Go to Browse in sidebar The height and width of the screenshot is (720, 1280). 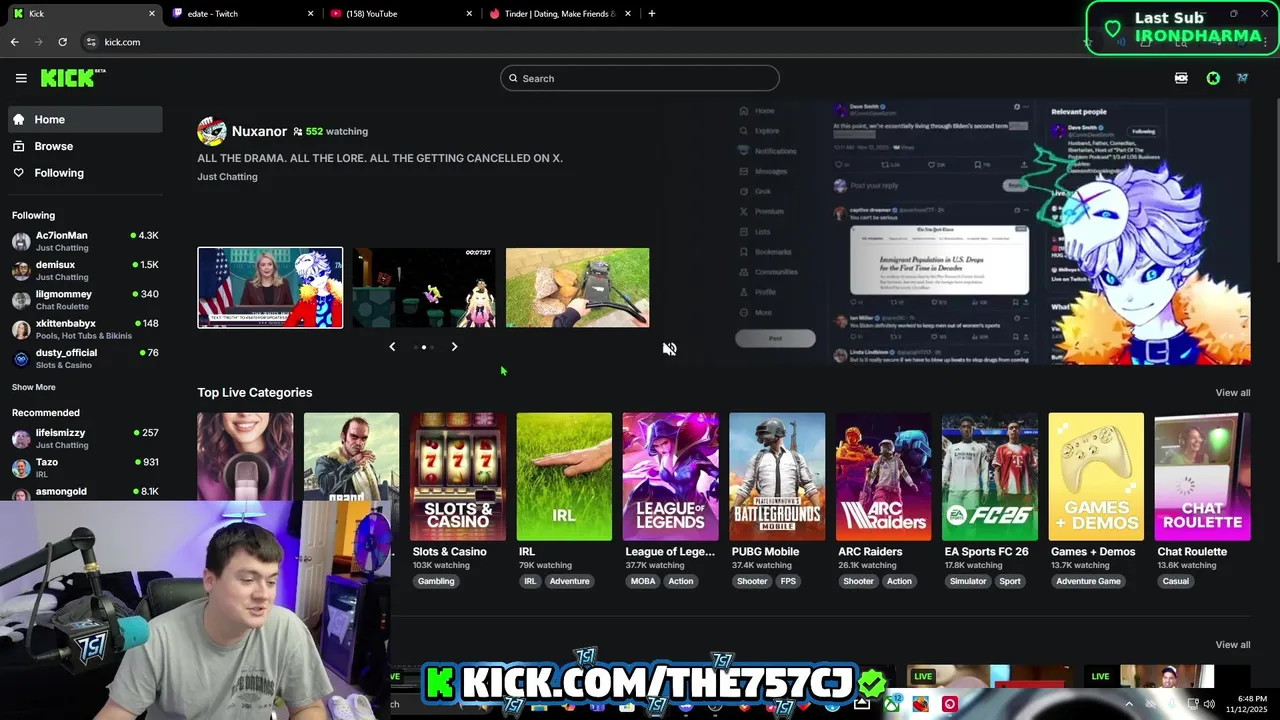[x=85, y=146]
